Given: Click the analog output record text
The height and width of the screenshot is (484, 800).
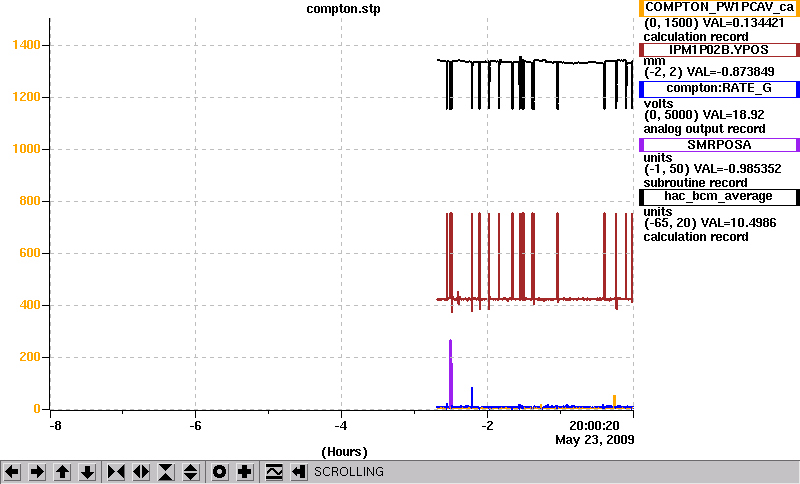Looking at the screenshot, I should pyautogui.click(x=705, y=129).
